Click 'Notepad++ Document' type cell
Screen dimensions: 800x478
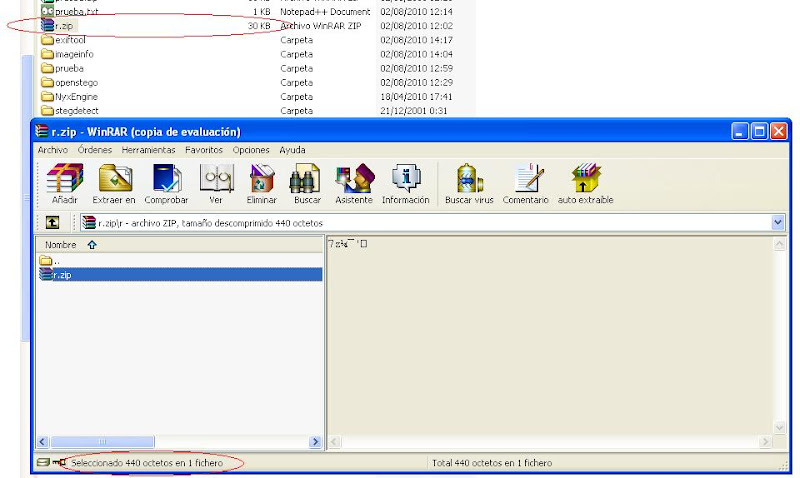coord(325,11)
